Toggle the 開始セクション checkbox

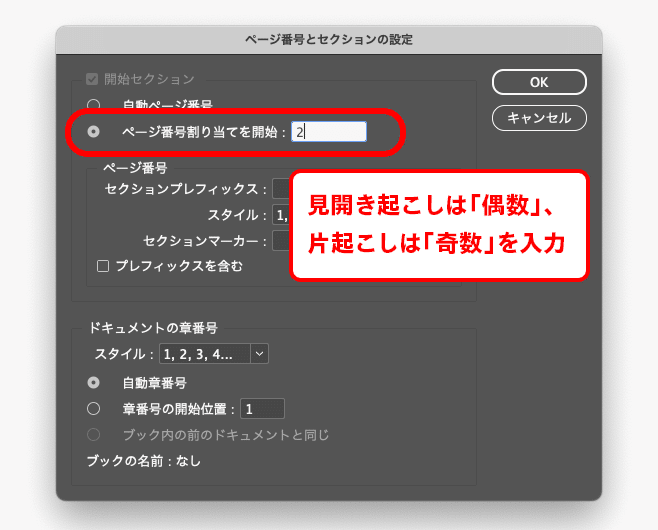click(92, 79)
